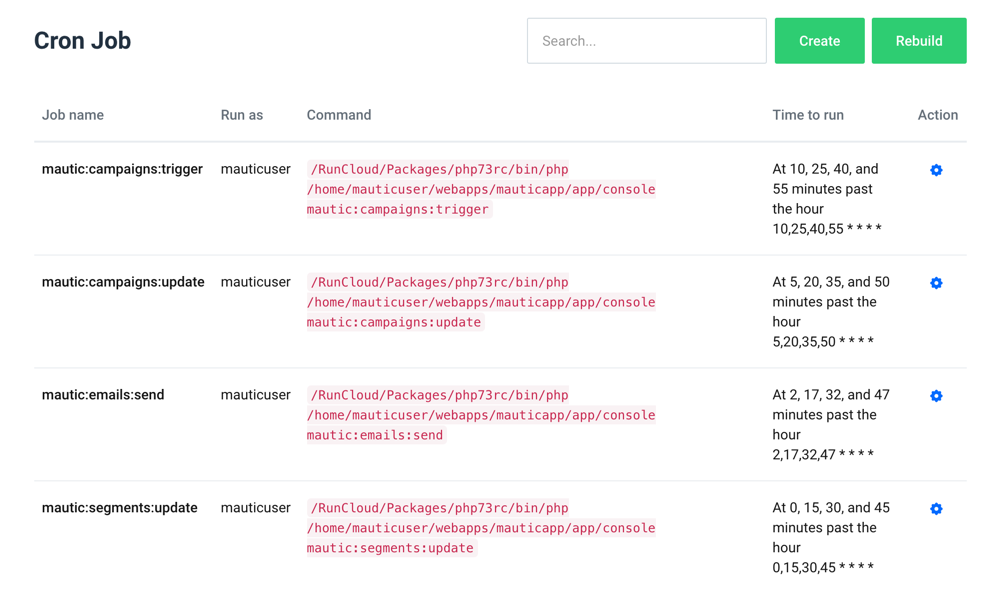Click the Command column header

339,115
